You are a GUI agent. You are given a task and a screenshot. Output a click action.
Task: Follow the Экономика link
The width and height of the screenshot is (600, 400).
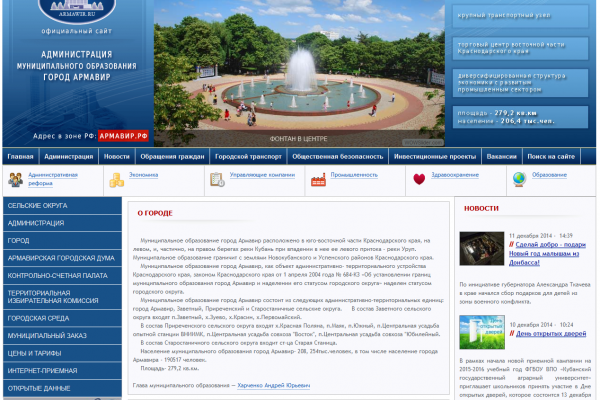tap(143, 175)
